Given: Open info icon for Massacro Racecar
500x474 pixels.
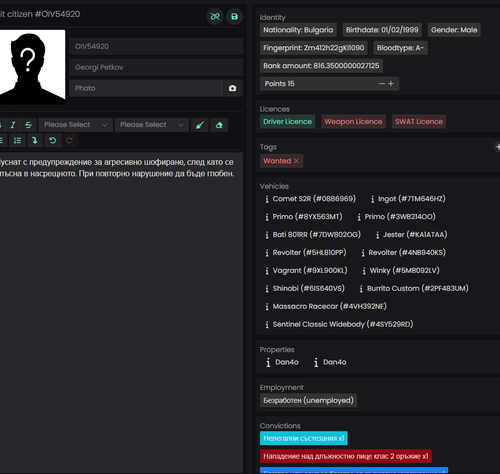Looking at the screenshot, I should (x=267, y=307).
